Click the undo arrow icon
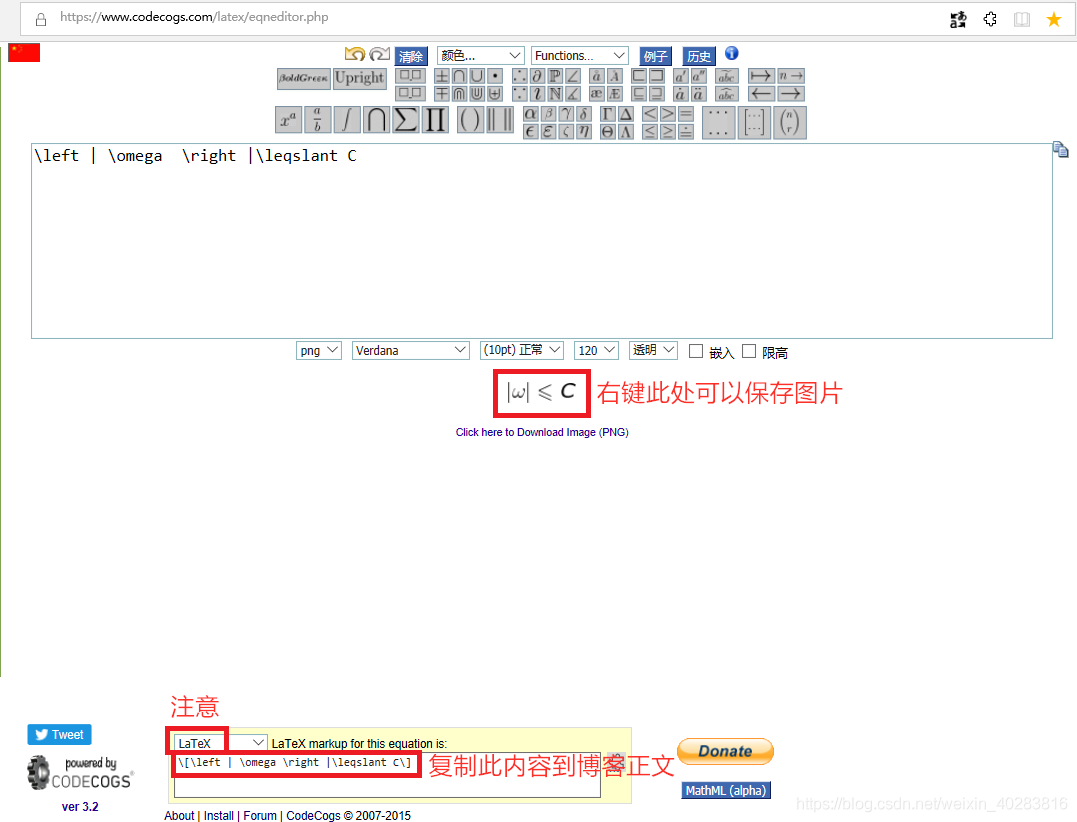This screenshot has height=822, width=1077. point(355,54)
